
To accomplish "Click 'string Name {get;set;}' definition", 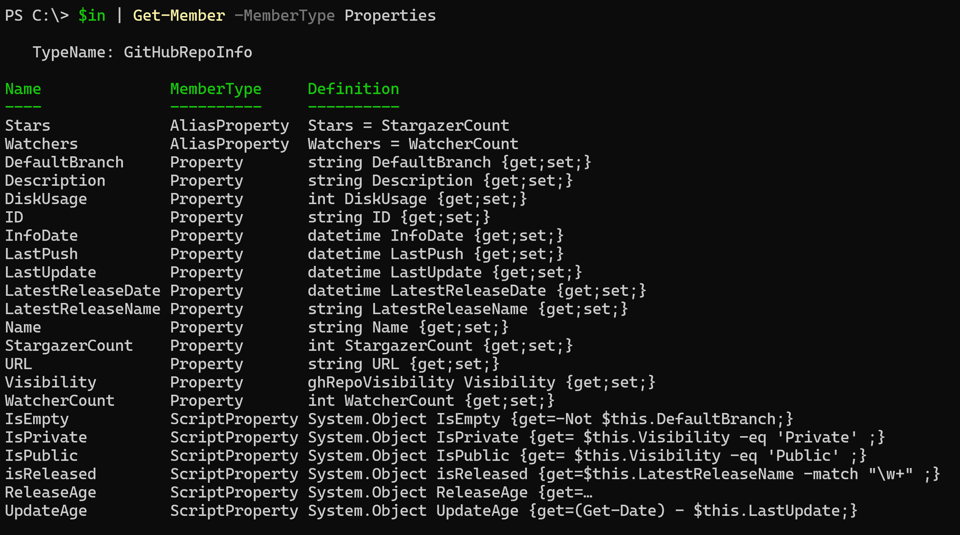I will (x=408, y=328).
